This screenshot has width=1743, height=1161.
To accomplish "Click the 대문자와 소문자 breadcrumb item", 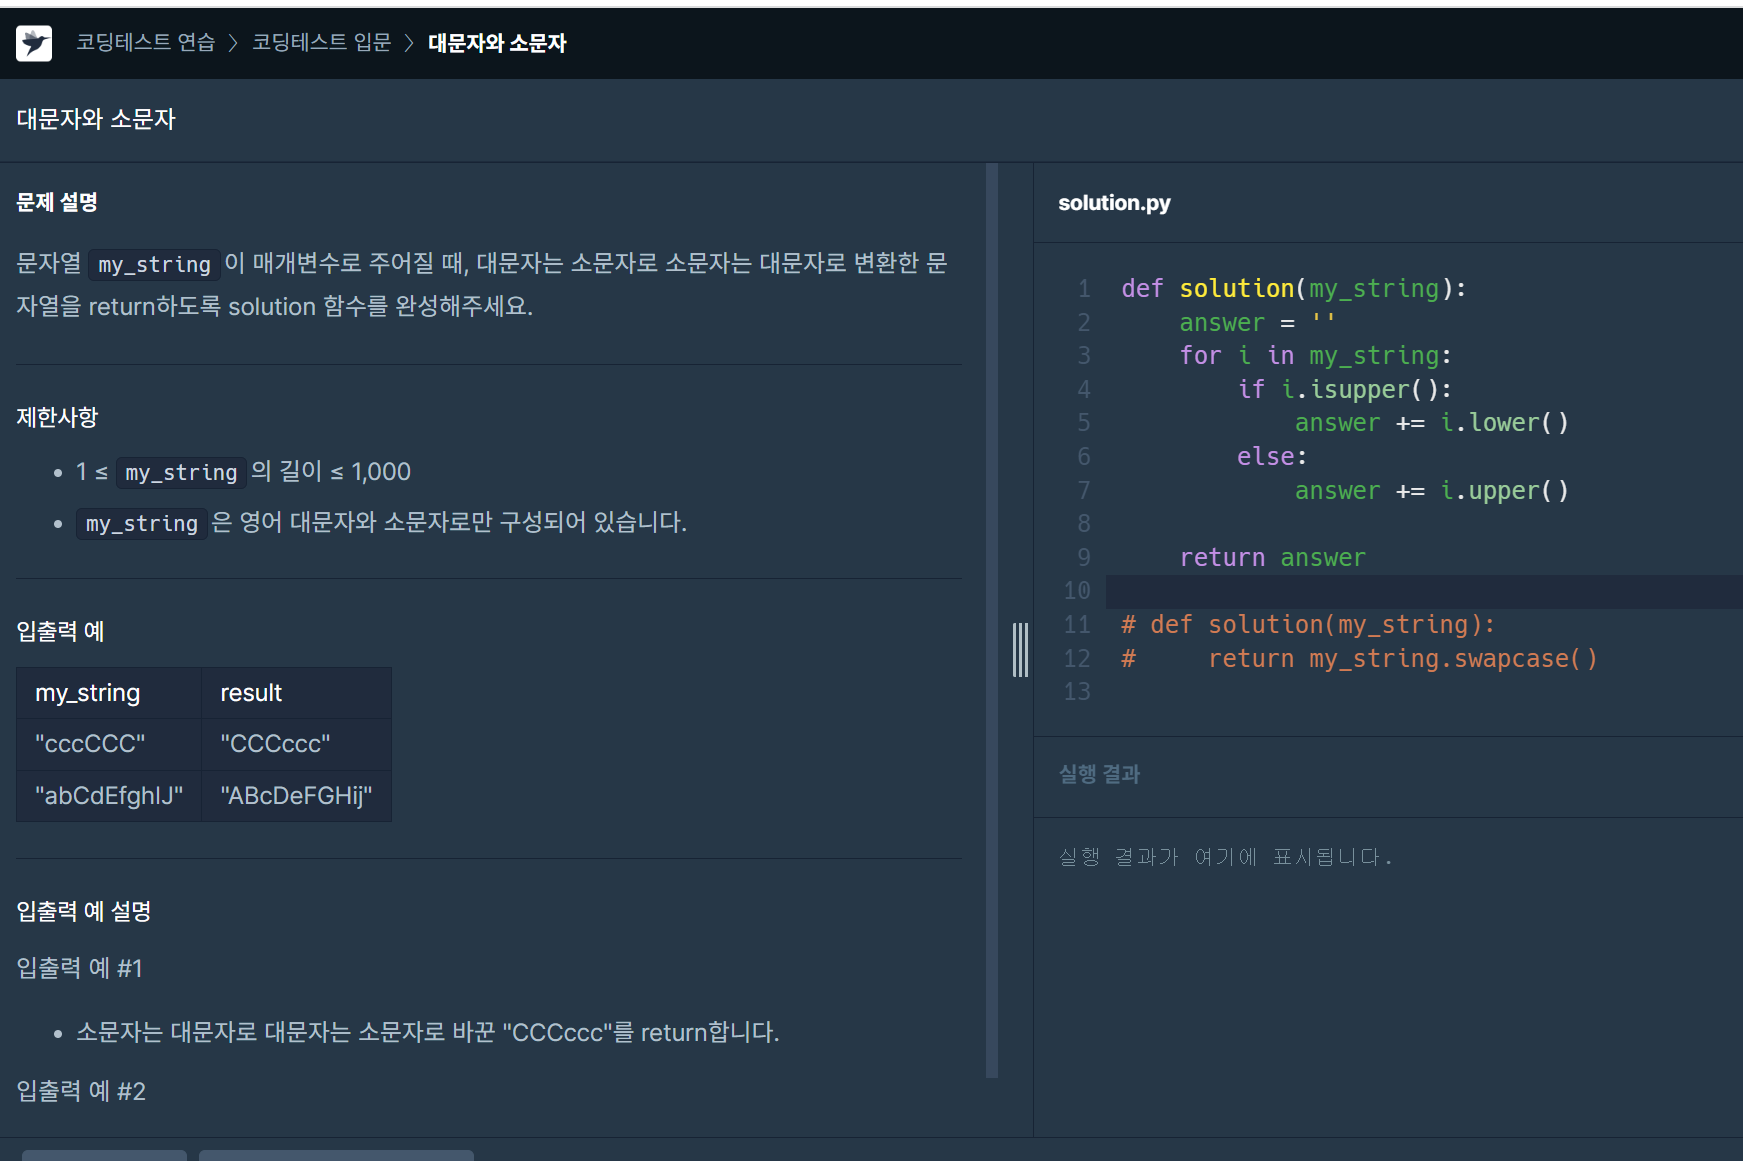I will point(497,43).
